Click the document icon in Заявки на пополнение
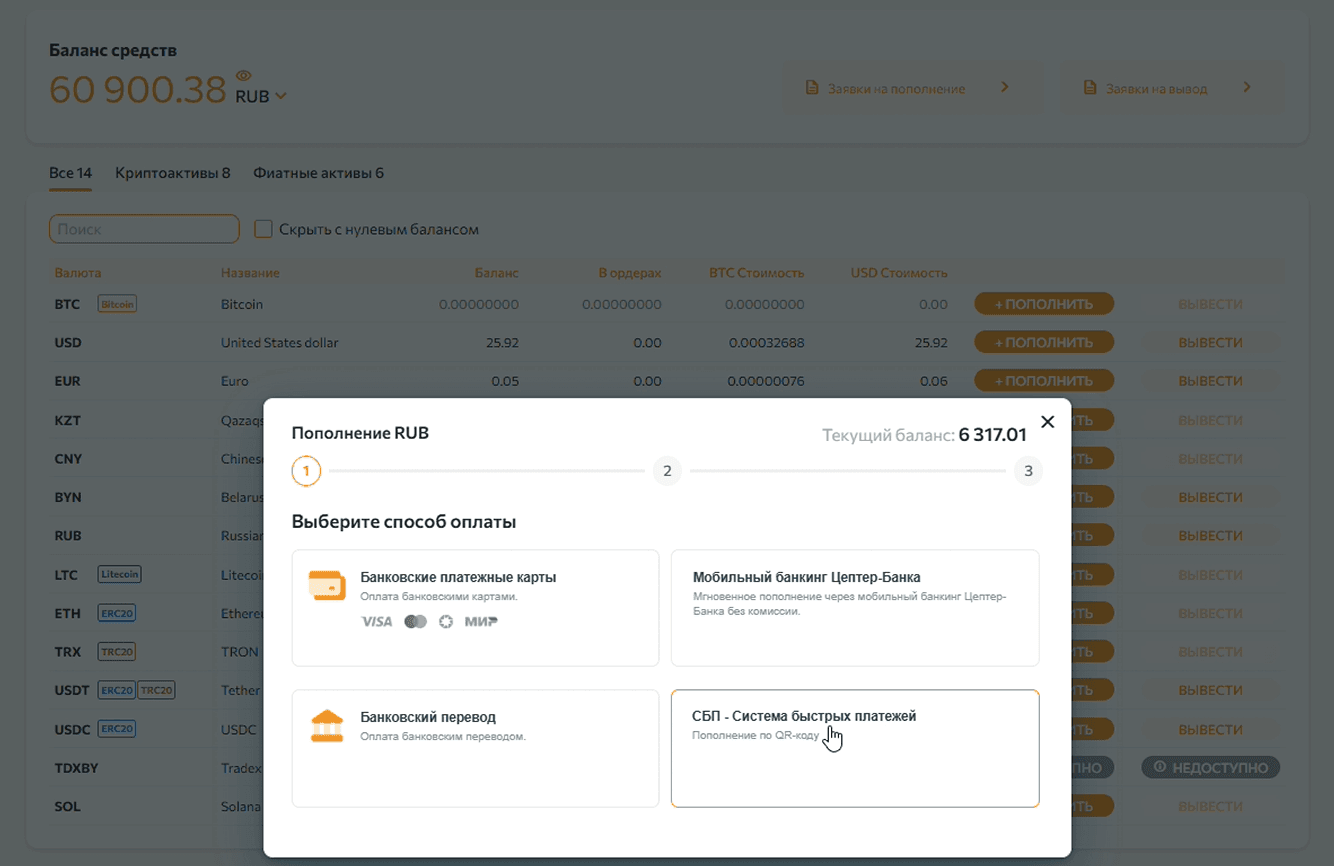1334x866 pixels. 813,88
